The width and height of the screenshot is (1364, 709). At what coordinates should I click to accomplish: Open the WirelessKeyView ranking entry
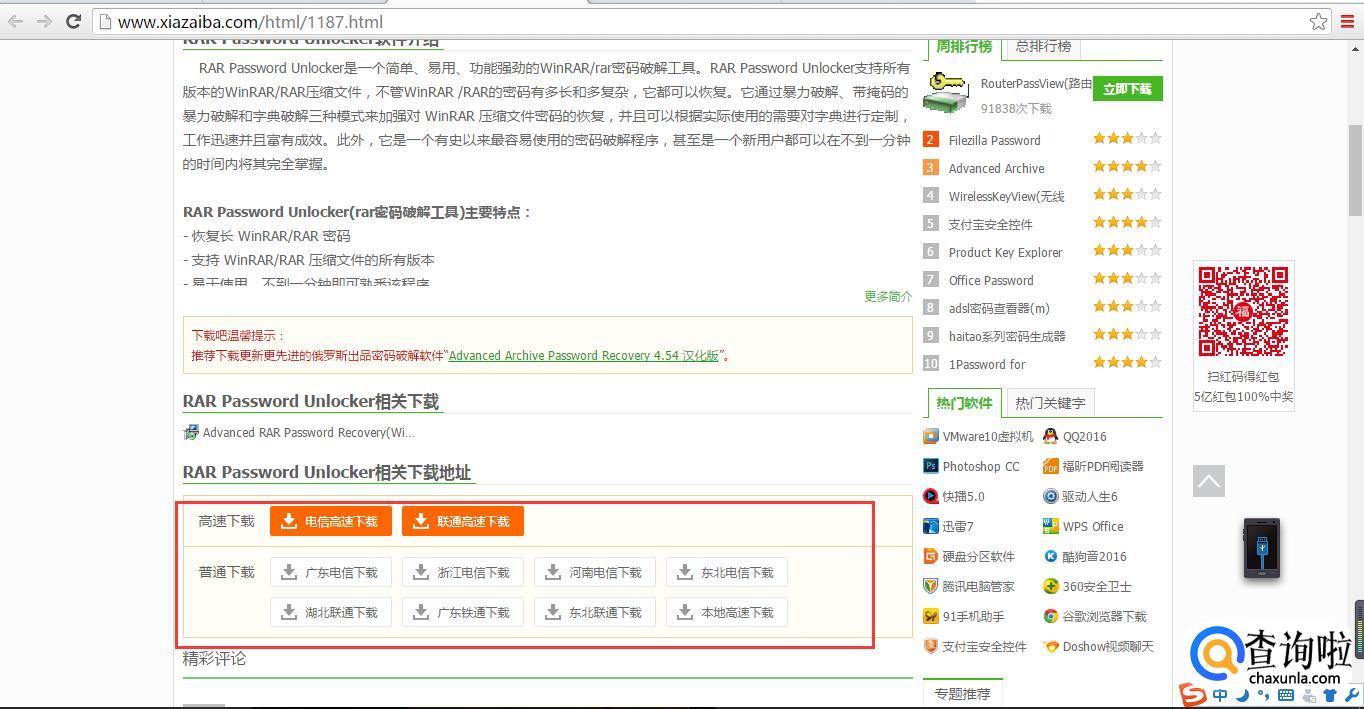1007,196
